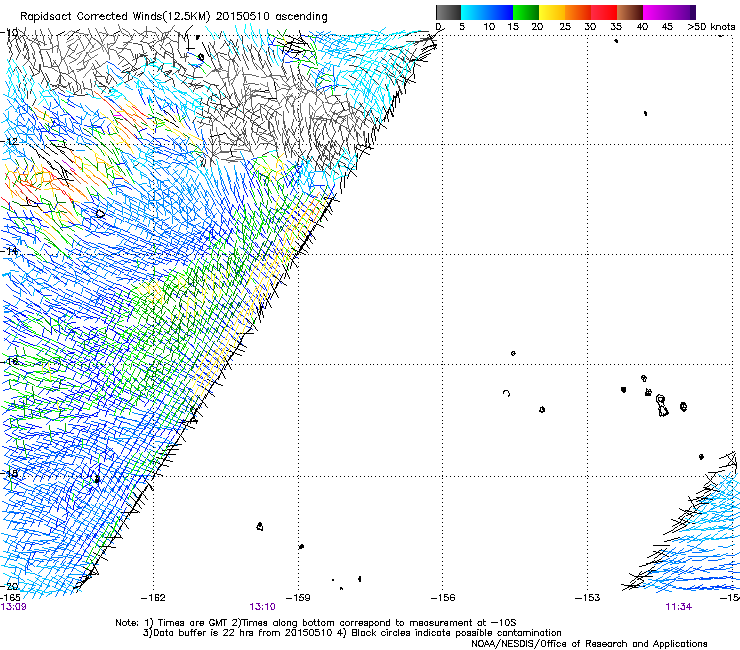Click the '-156' longitude label

443,598
